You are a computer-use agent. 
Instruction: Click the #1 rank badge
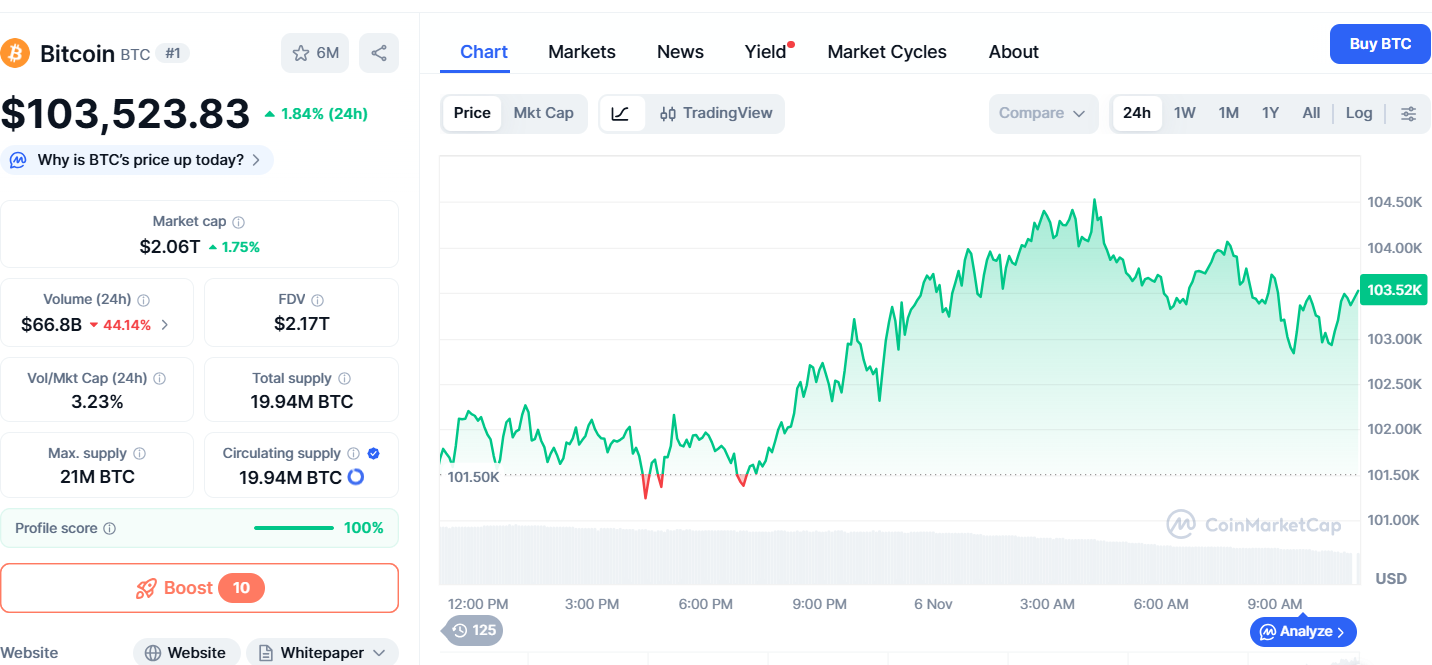click(x=173, y=53)
